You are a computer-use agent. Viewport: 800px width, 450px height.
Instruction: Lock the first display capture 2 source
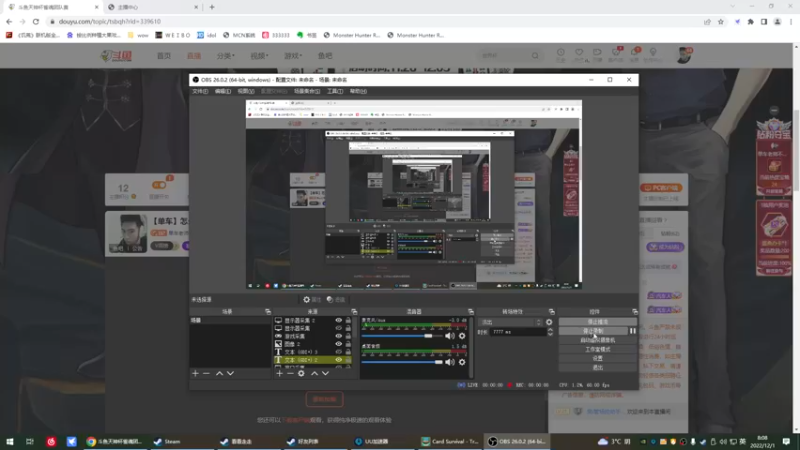pyautogui.click(x=348, y=320)
